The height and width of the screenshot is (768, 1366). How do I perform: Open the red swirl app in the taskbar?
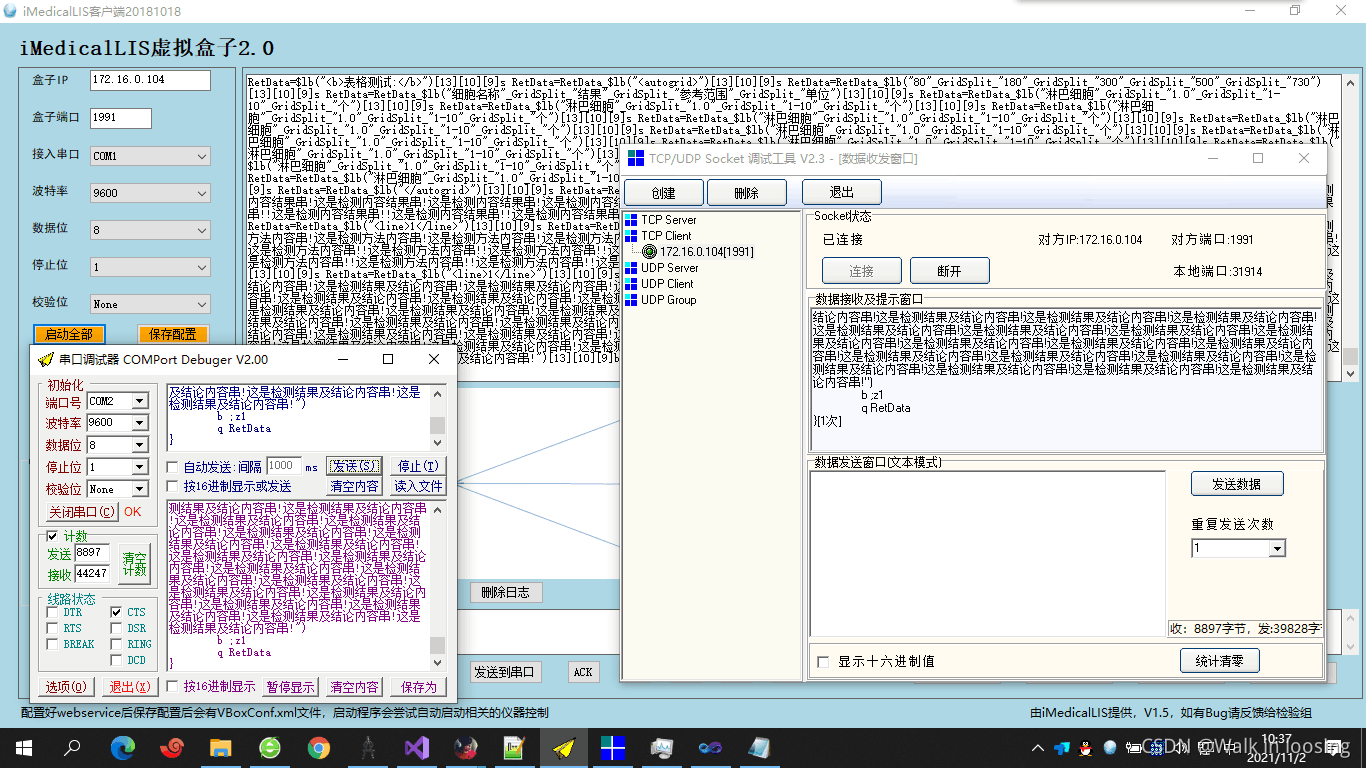[x=172, y=747]
